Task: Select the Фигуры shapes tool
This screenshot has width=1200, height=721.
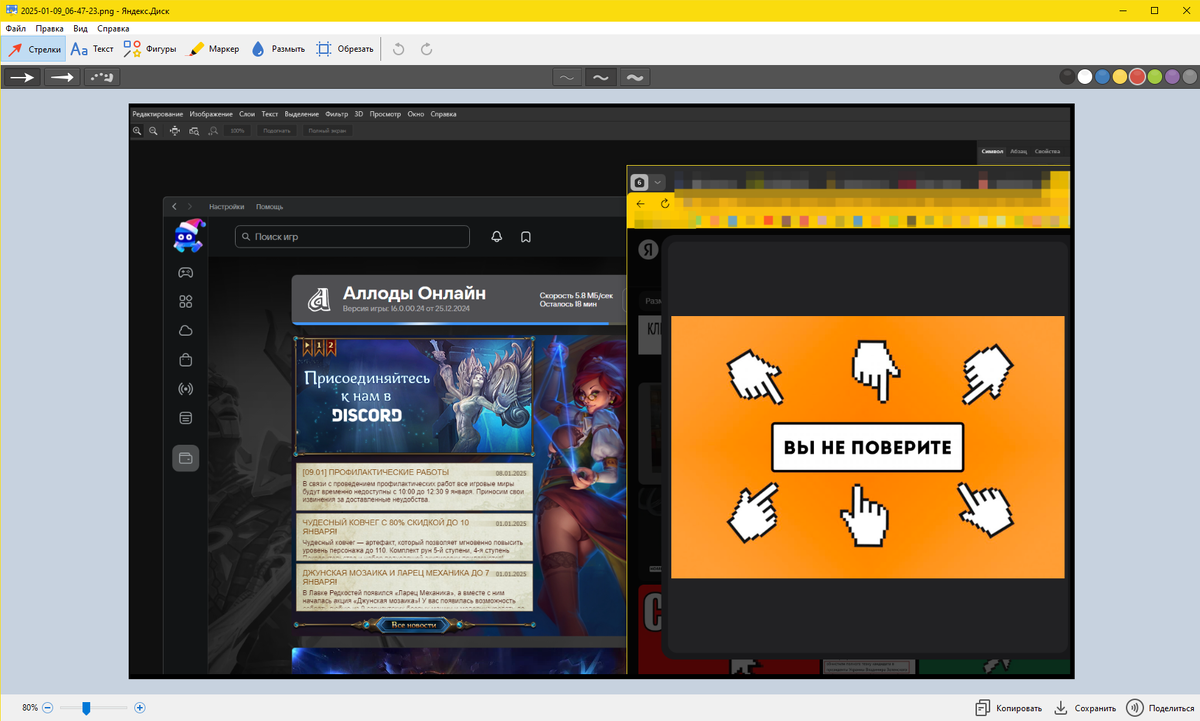Action: click(x=150, y=49)
